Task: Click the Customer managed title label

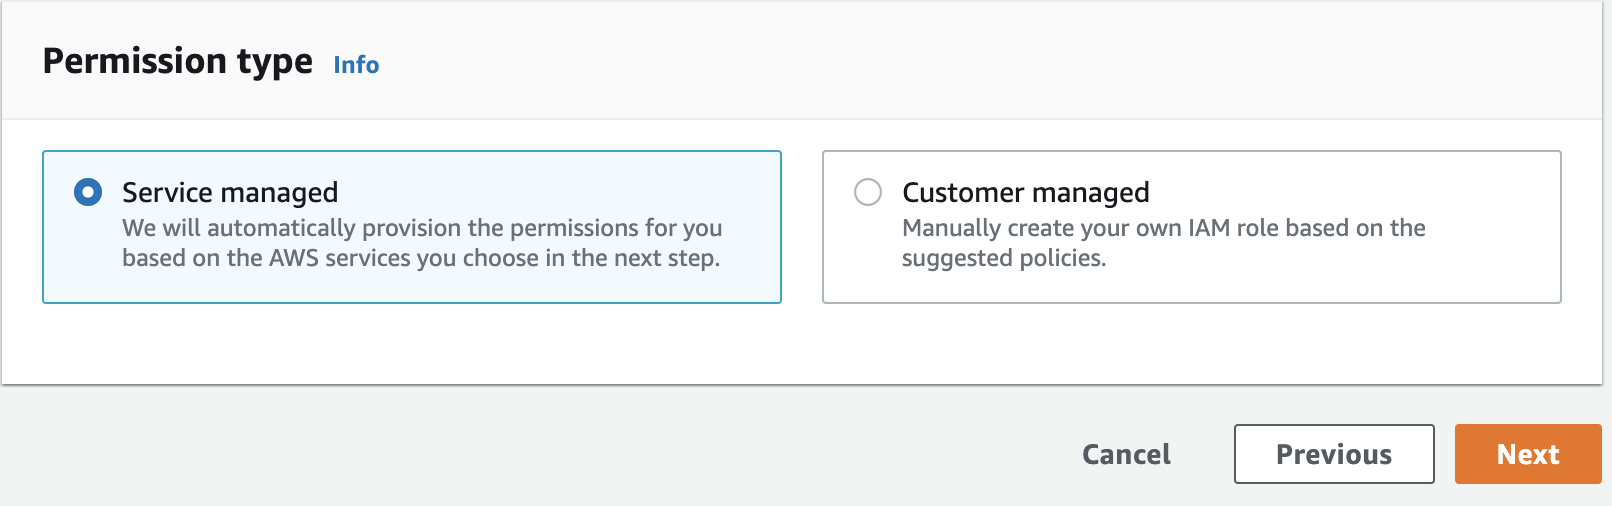Action: pos(1026,192)
